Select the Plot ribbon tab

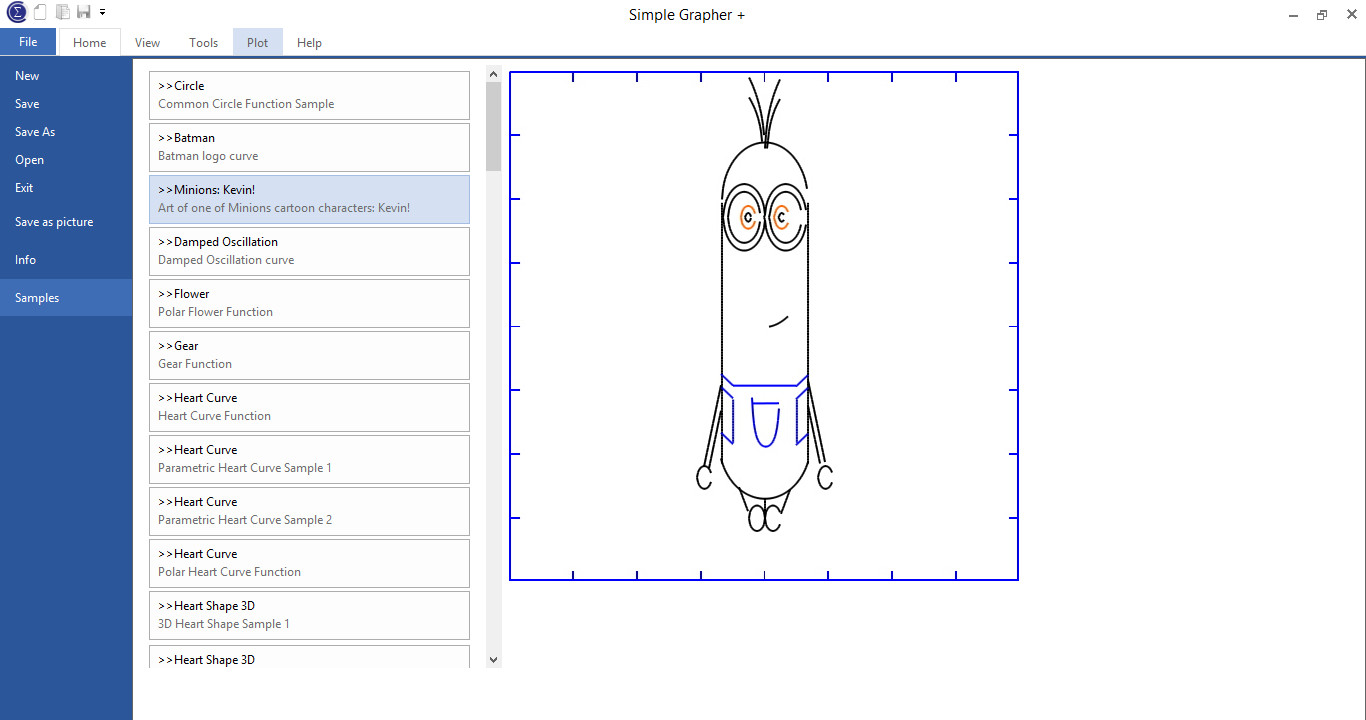coord(258,43)
